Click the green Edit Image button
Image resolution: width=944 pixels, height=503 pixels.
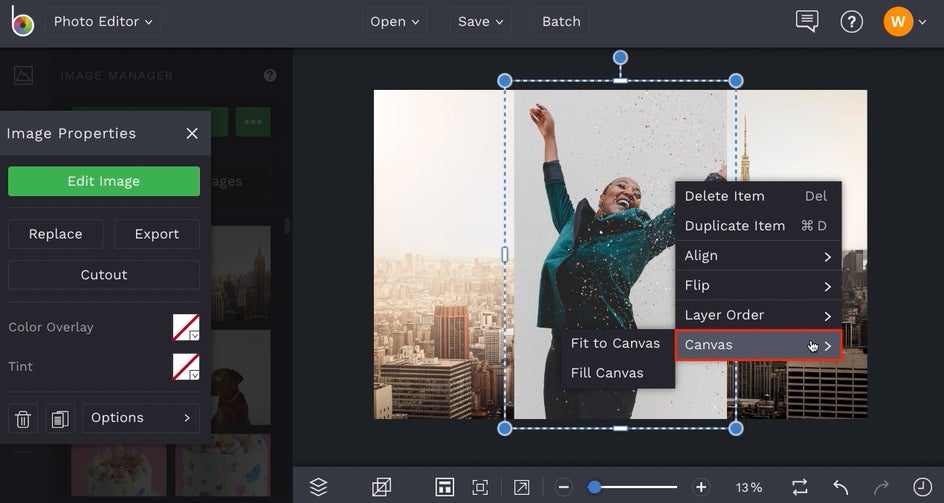coord(104,181)
